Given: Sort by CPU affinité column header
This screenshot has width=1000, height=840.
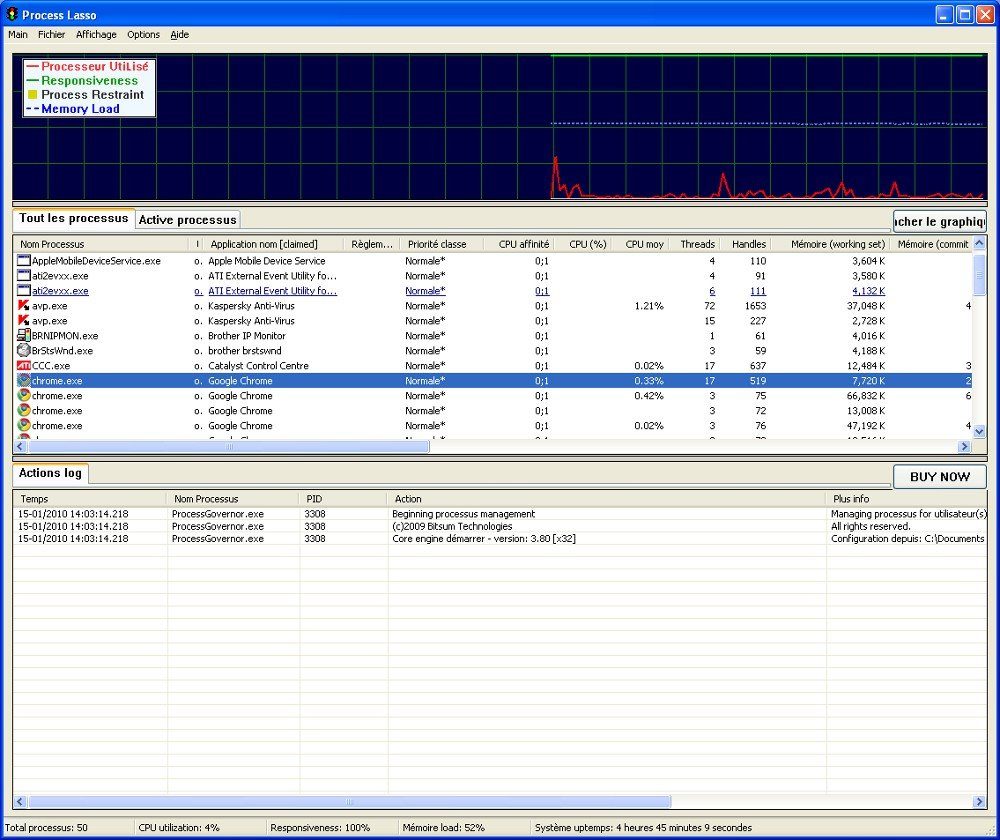Looking at the screenshot, I should click(x=518, y=244).
